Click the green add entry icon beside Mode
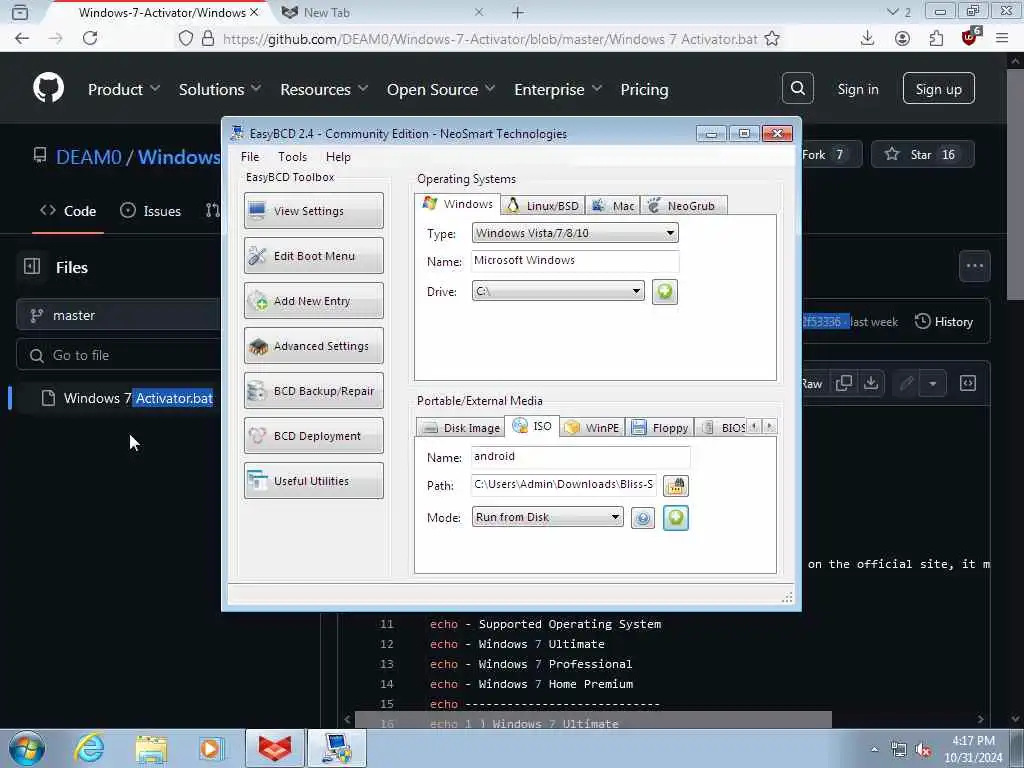 click(x=675, y=518)
